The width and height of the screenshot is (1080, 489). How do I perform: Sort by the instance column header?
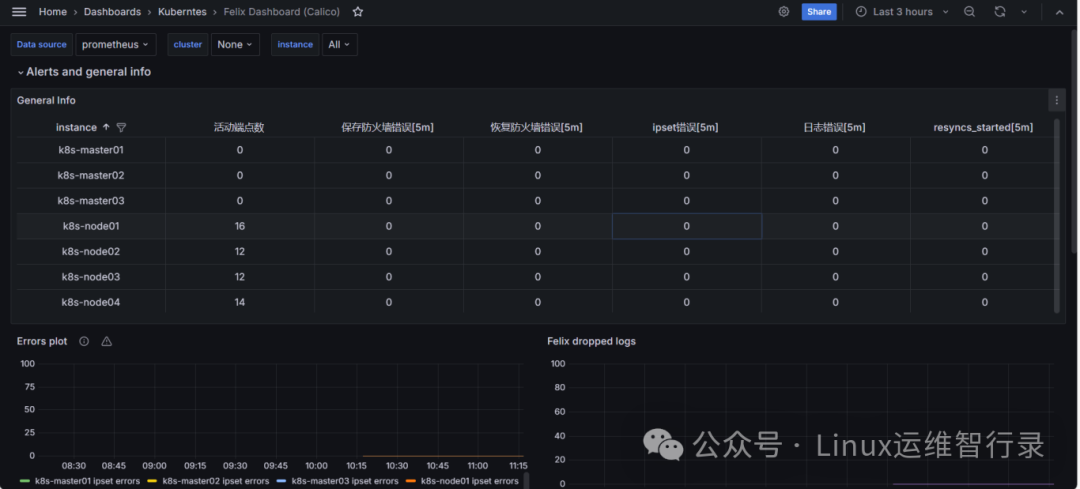click(76, 127)
